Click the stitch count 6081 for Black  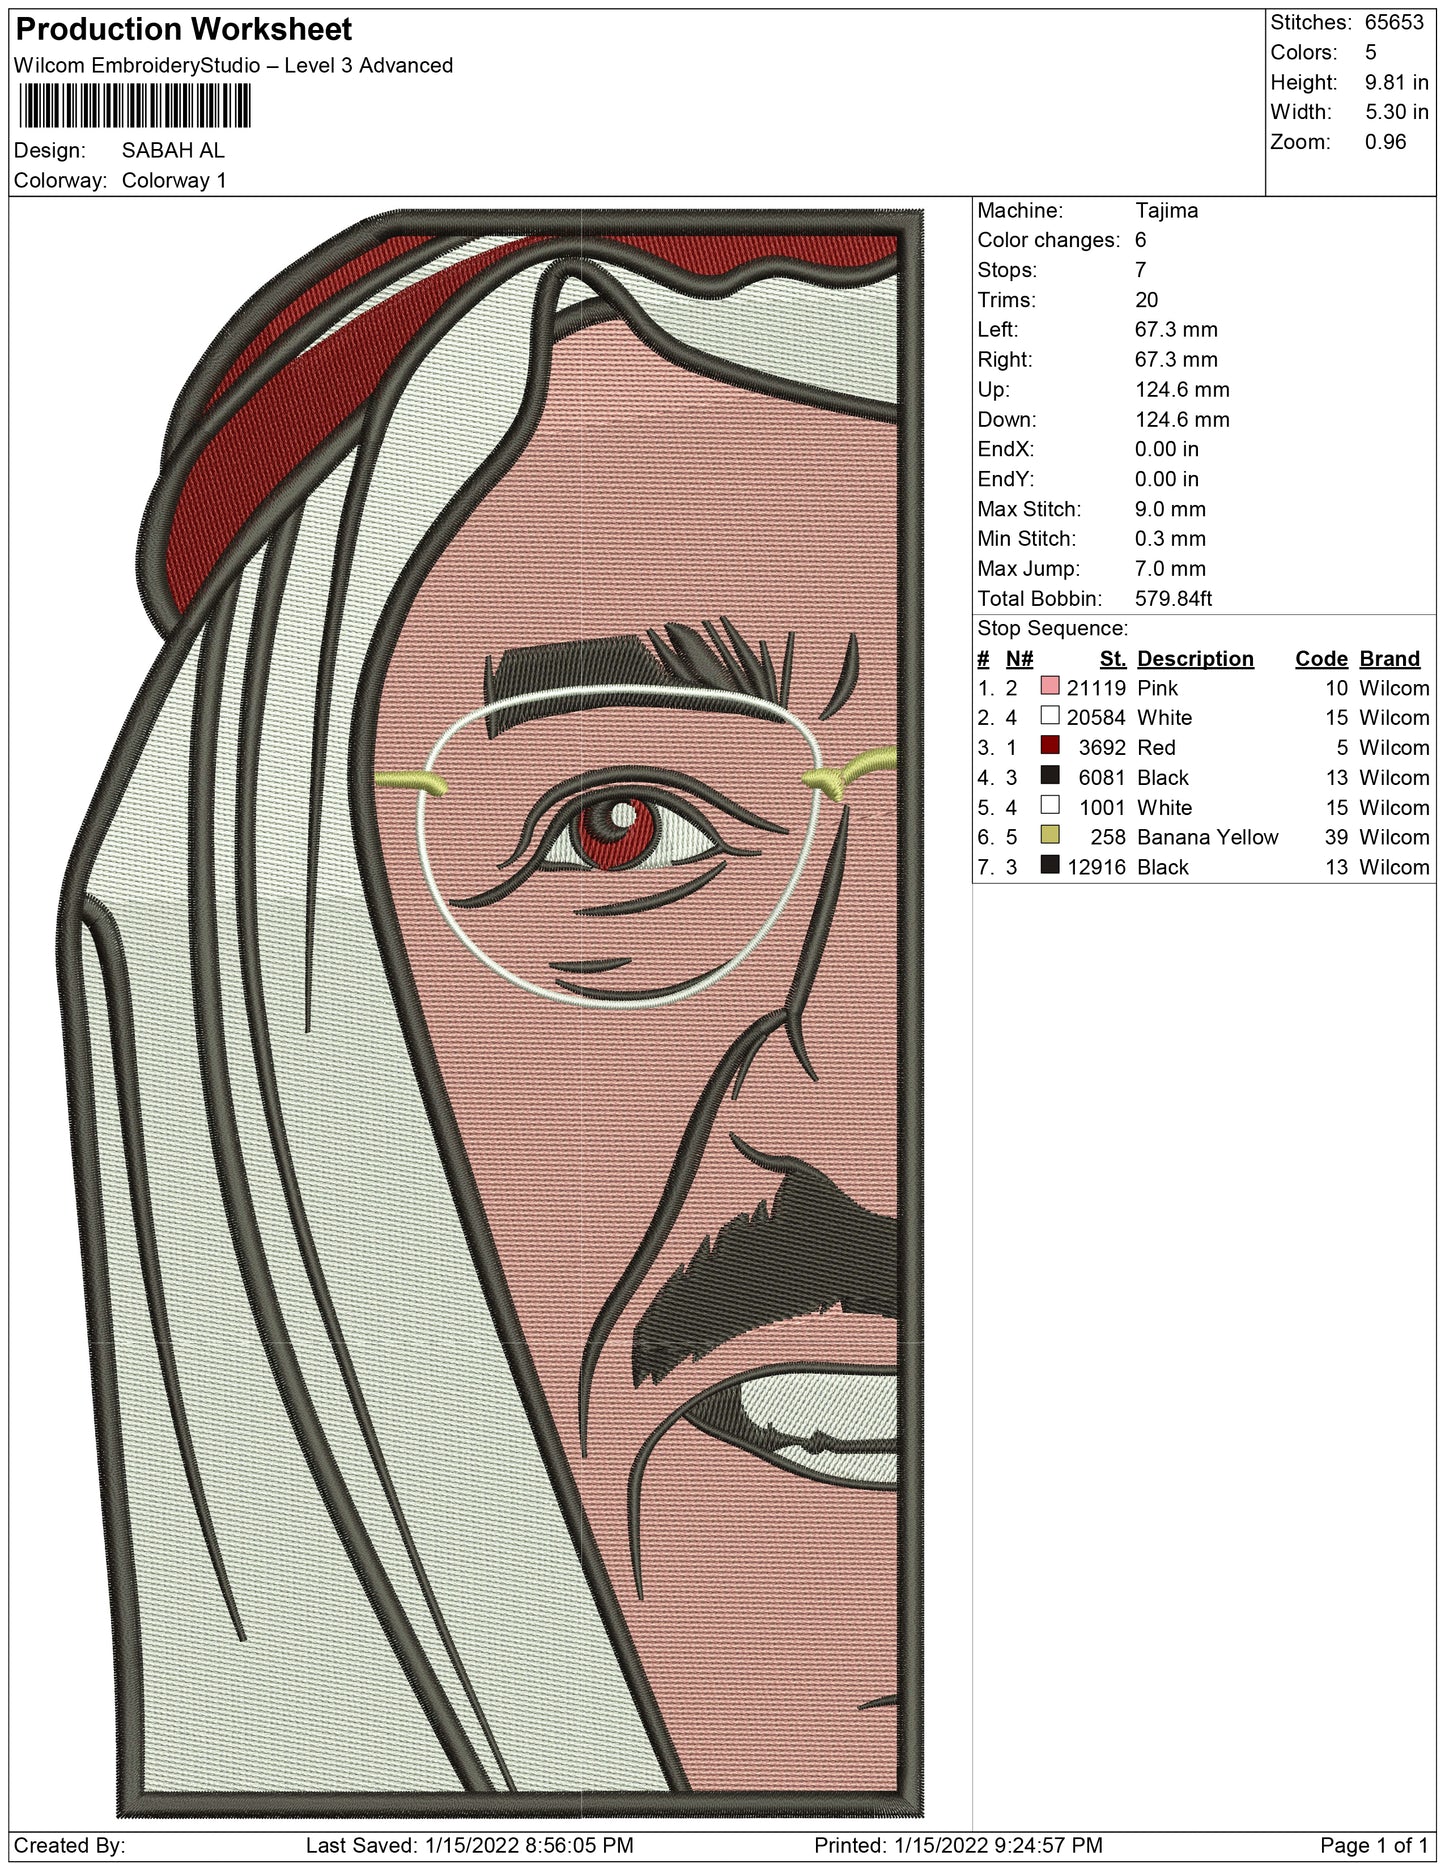(x=1102, y=778)
